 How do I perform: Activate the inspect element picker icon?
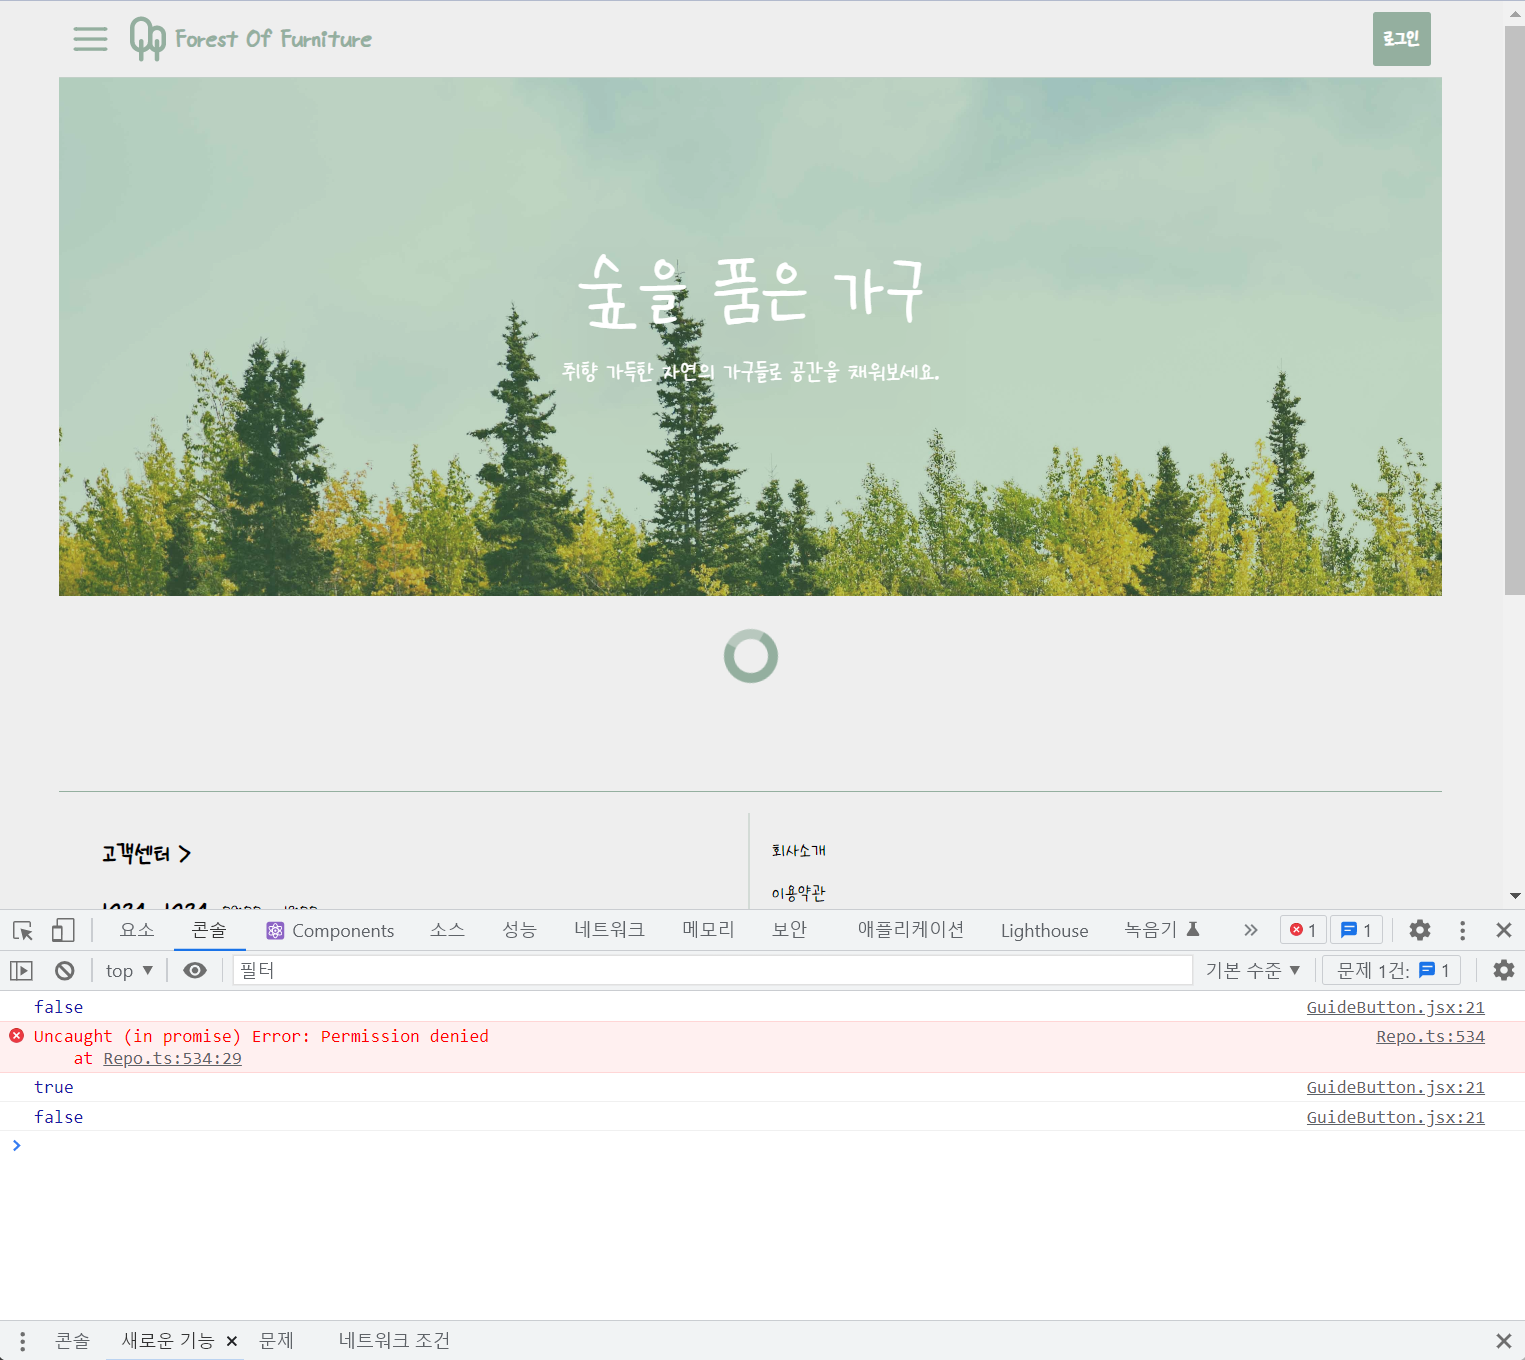[23, 930]
